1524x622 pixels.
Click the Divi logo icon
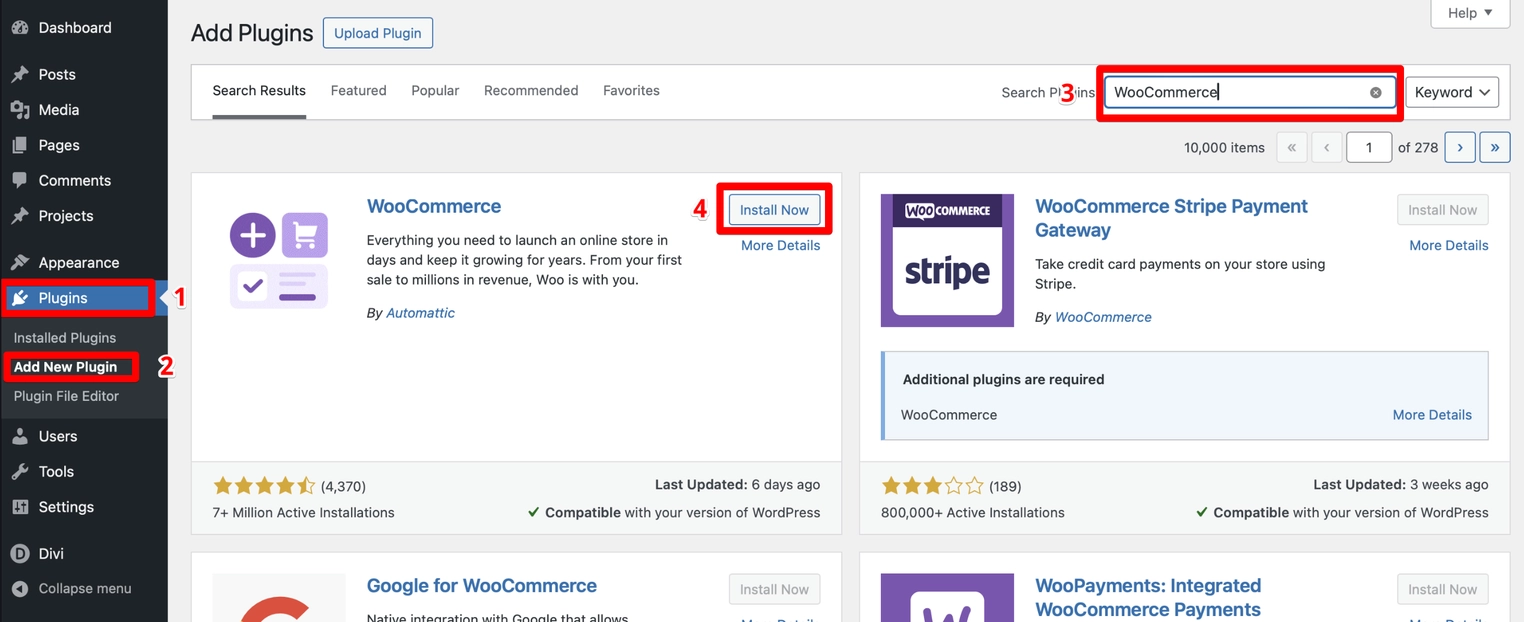click(20, 554)
